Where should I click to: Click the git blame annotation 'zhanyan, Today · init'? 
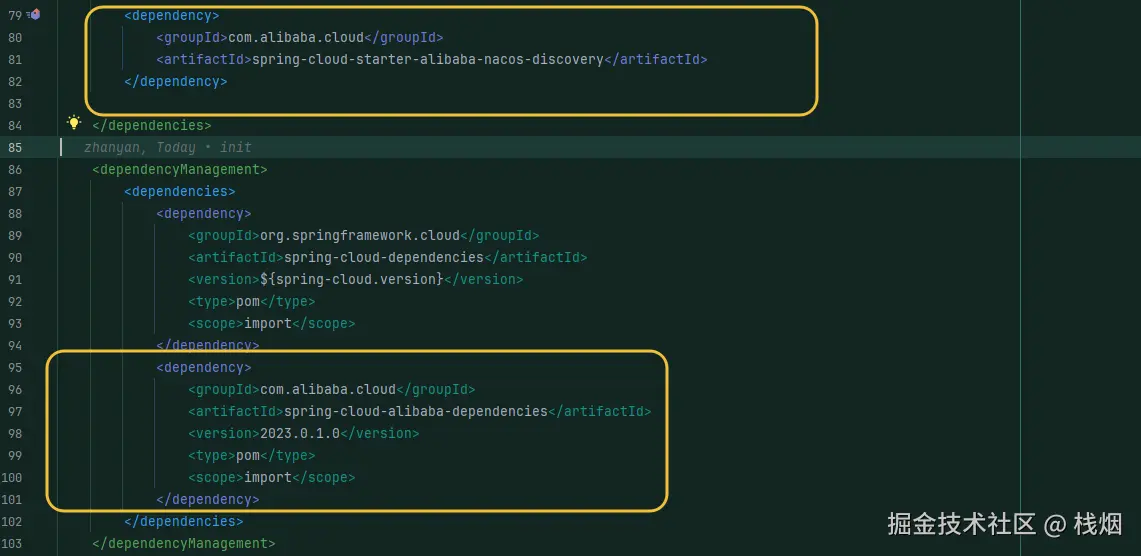pos(167,147)
